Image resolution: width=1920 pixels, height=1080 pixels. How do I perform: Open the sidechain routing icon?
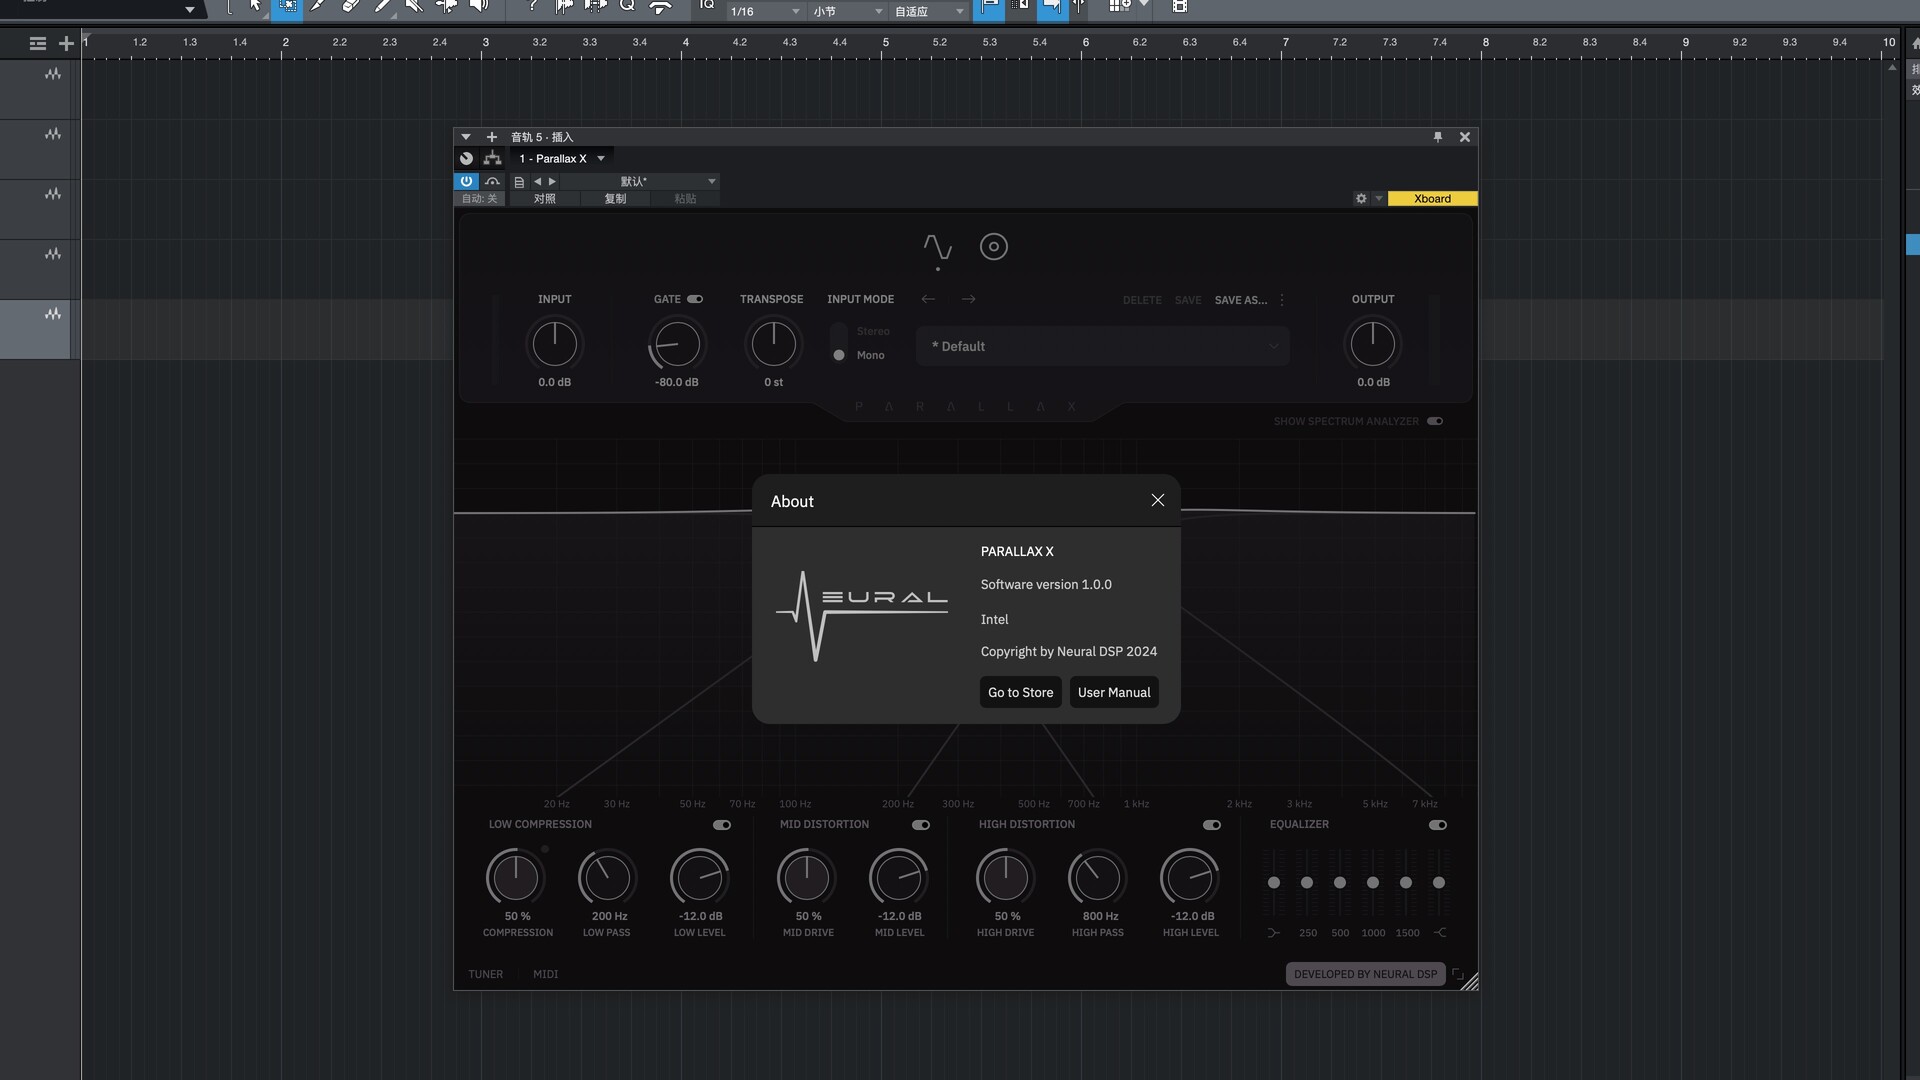tap(492, 158)
